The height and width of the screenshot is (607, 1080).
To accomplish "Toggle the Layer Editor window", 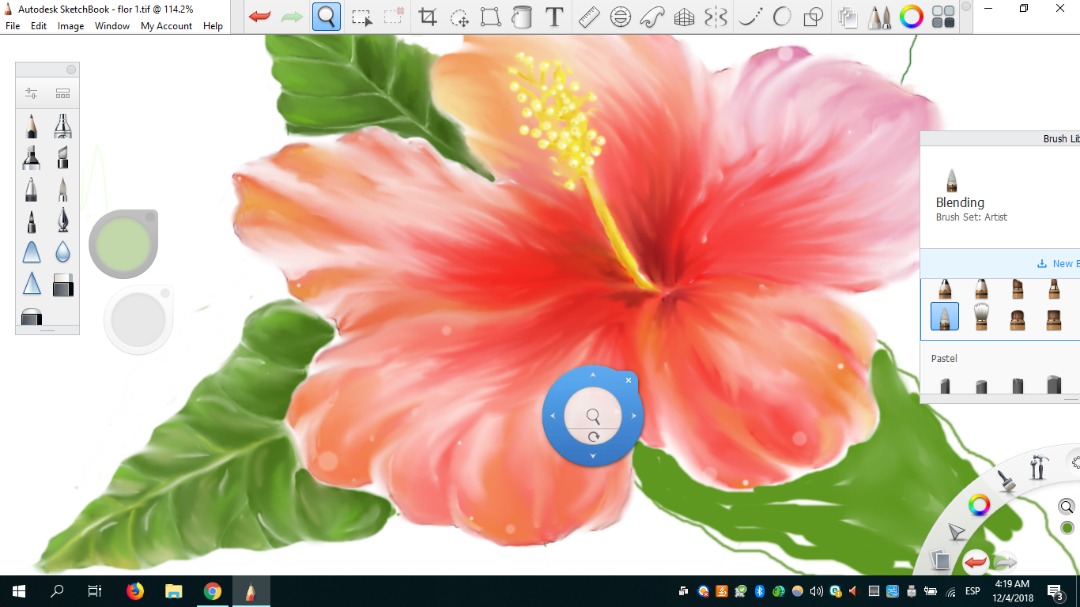I will point(847,17).
